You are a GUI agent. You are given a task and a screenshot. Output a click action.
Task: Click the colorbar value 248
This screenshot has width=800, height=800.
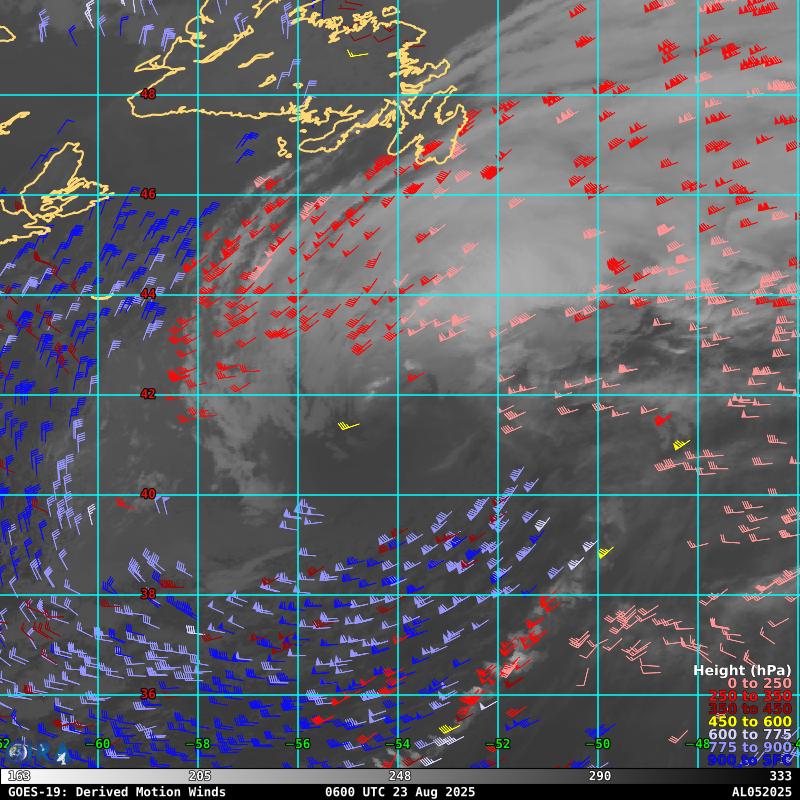click(400, 776)
